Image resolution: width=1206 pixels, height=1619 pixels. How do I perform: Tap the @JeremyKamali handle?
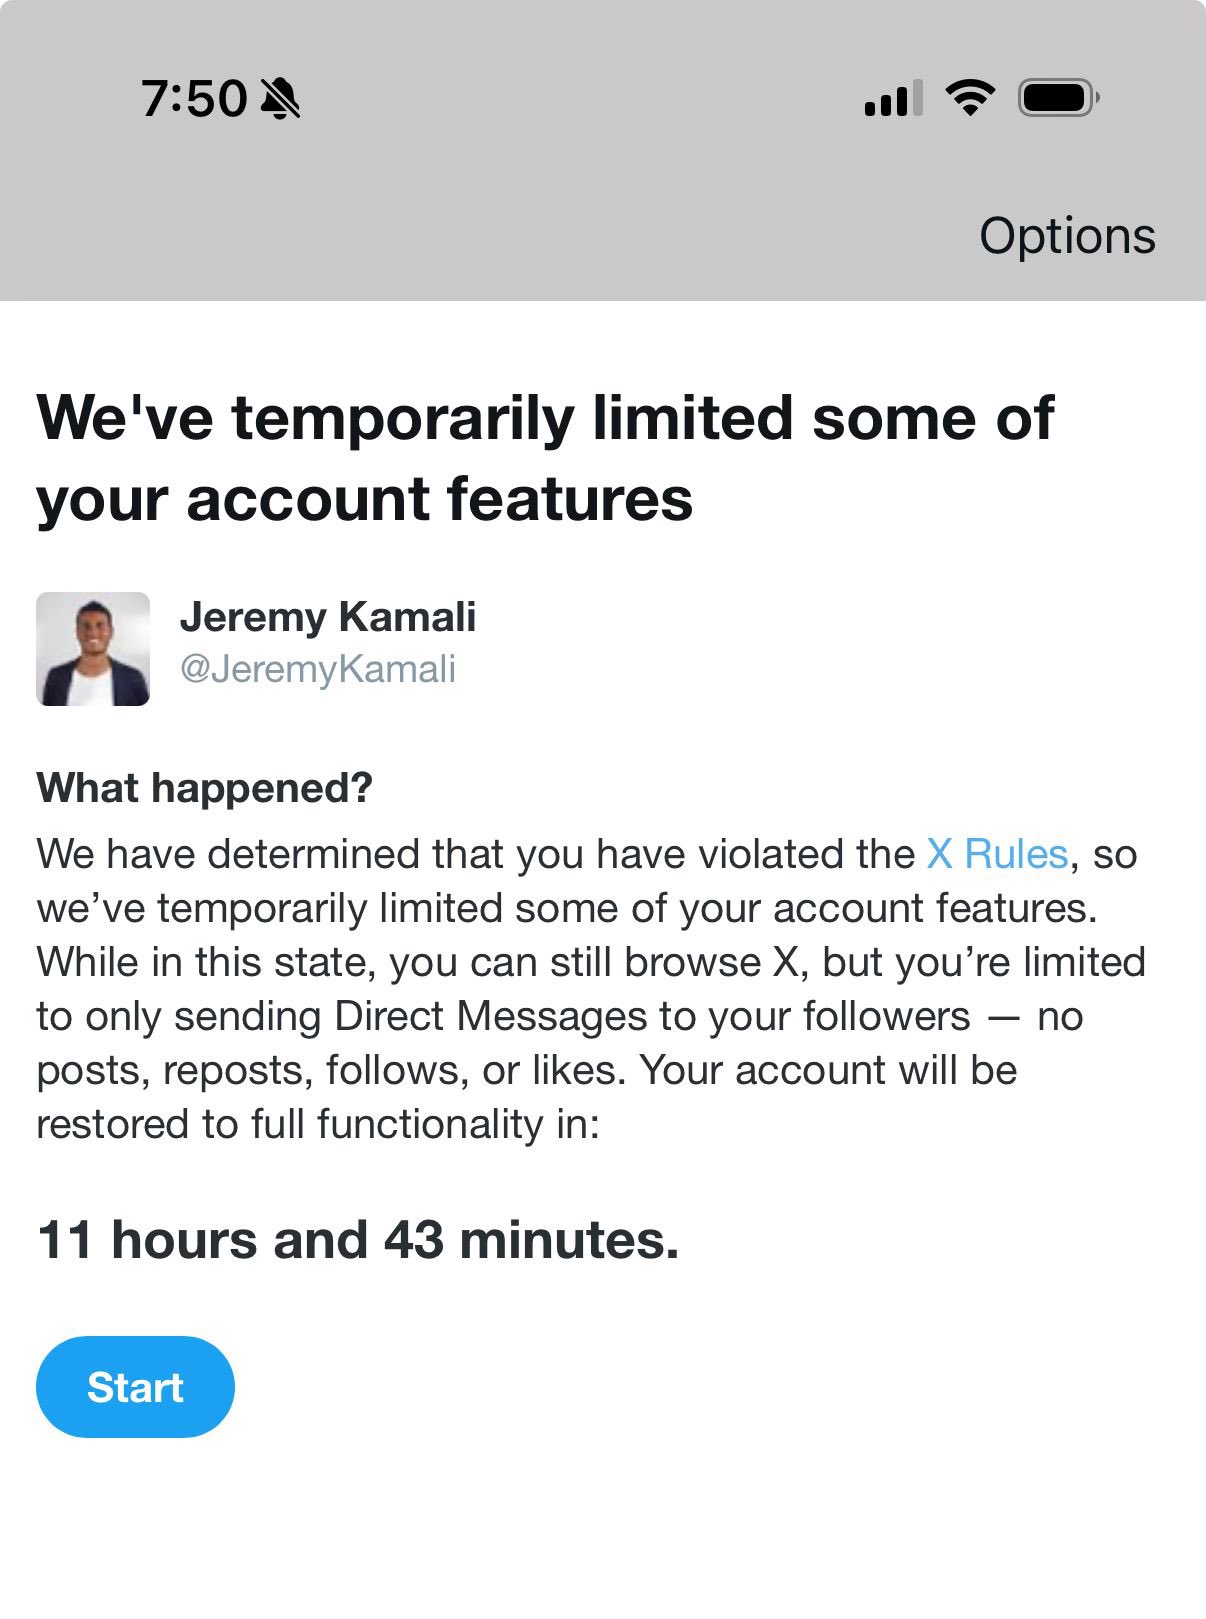318,669
